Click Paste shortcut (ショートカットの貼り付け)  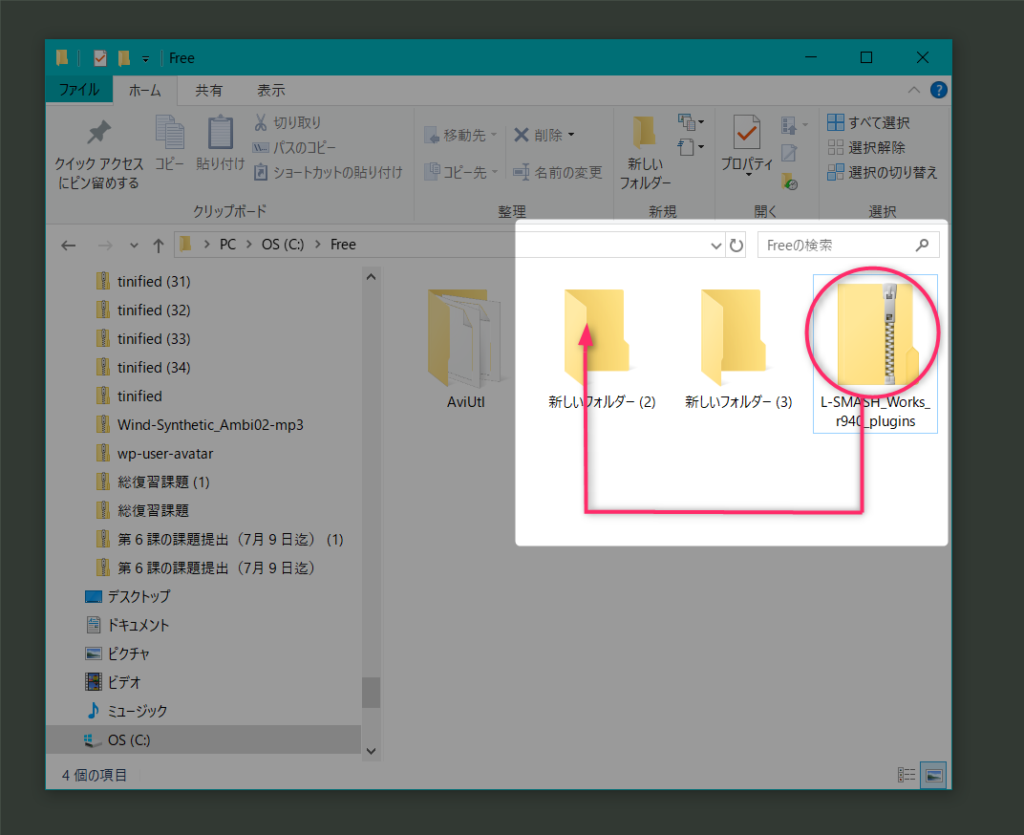pyautogui.click(x=328, y=172)
